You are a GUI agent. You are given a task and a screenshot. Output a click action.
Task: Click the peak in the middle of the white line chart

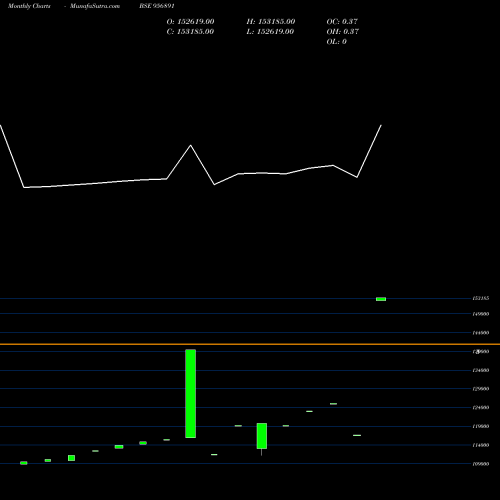click(x=191, y=145)
